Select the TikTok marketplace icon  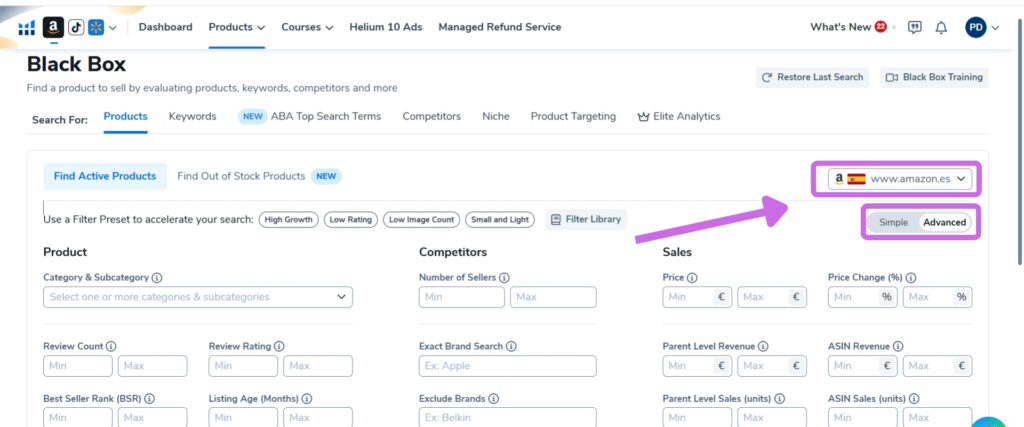tap(76, 27)
